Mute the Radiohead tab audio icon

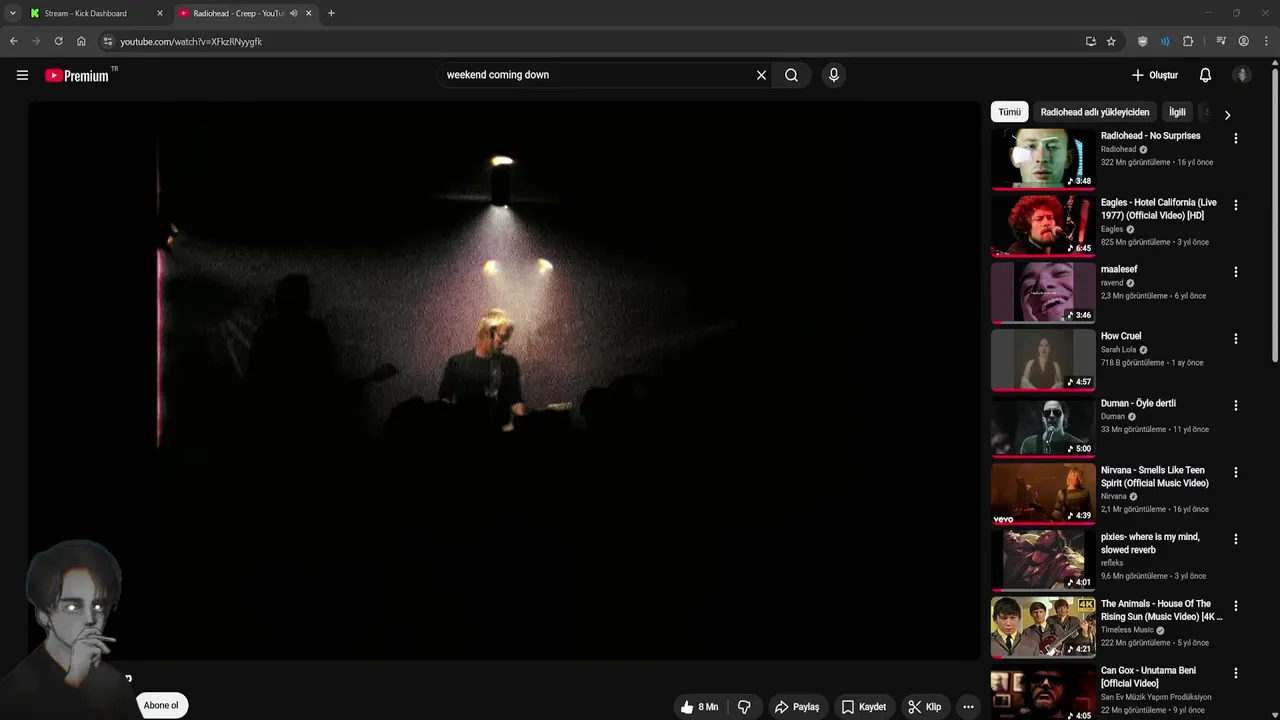(x=294, y=13)
